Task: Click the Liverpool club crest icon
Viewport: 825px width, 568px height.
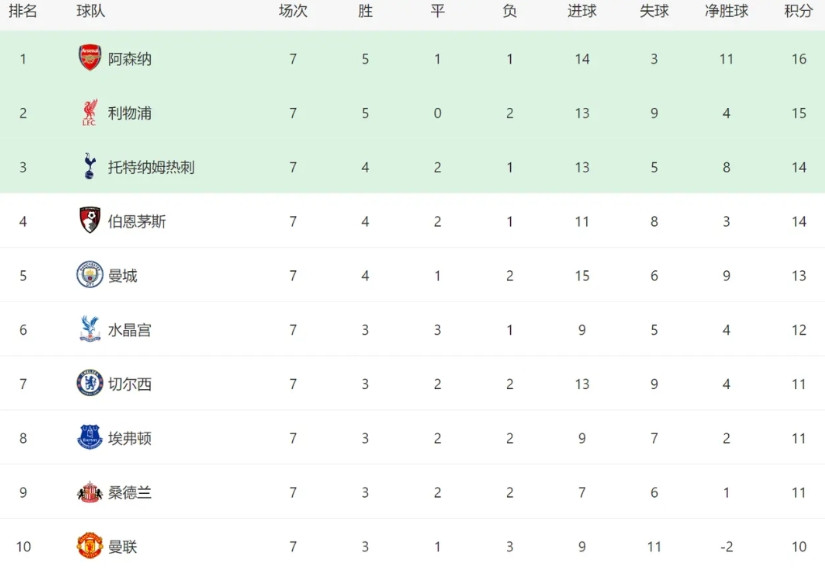Action: 90,112
